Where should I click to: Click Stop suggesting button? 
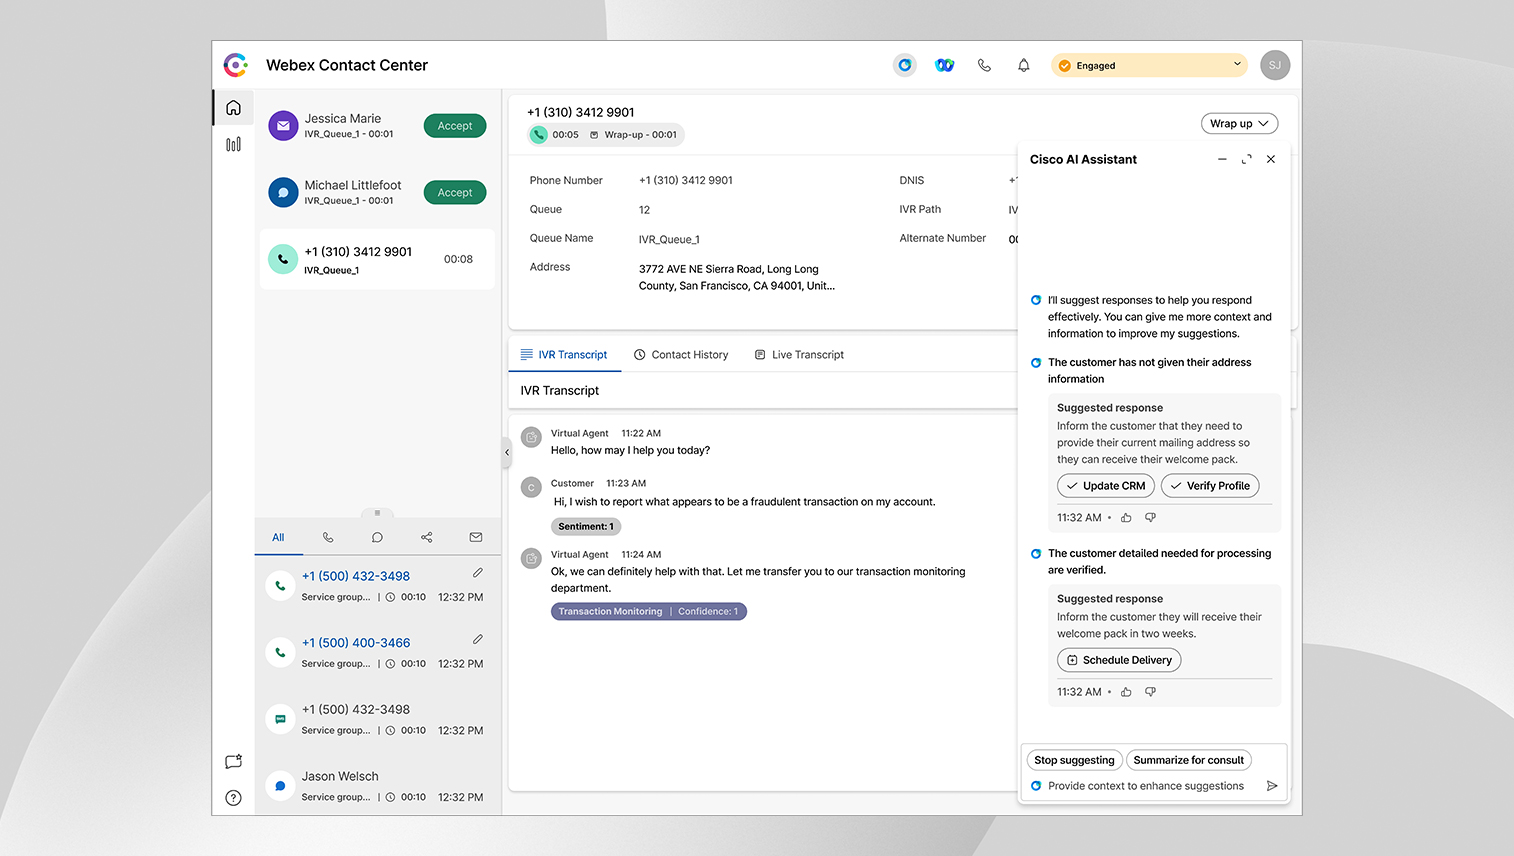click(x=1074, y=760)
